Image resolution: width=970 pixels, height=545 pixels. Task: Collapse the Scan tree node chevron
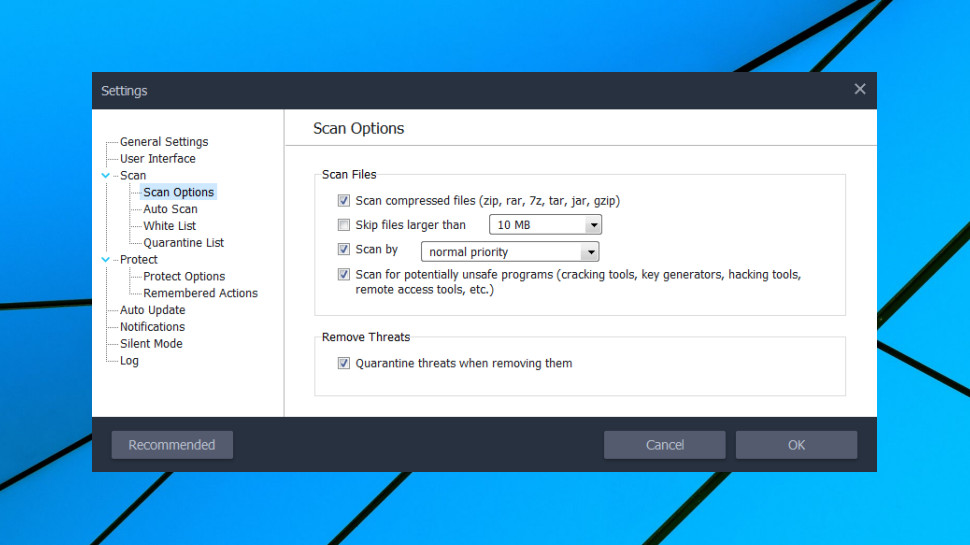tap(106, 176)
